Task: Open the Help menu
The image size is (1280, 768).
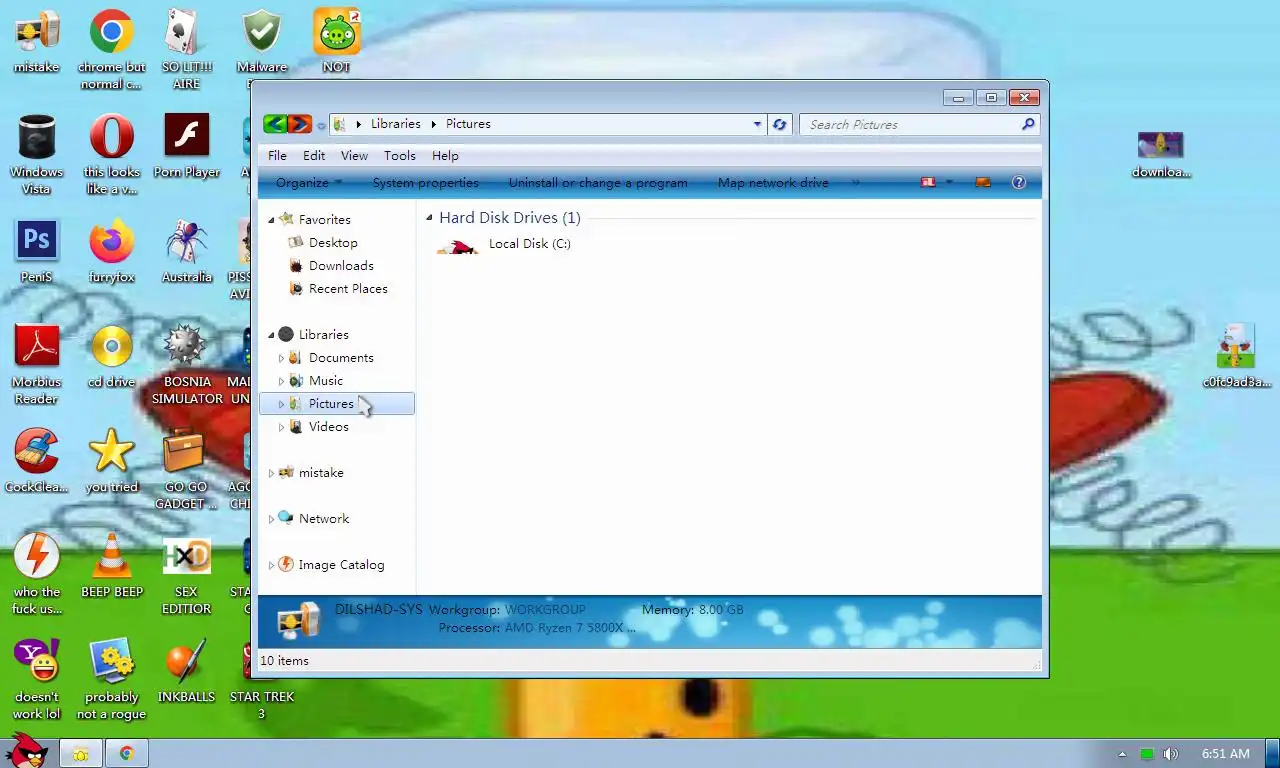Action: tap(445, 155)
